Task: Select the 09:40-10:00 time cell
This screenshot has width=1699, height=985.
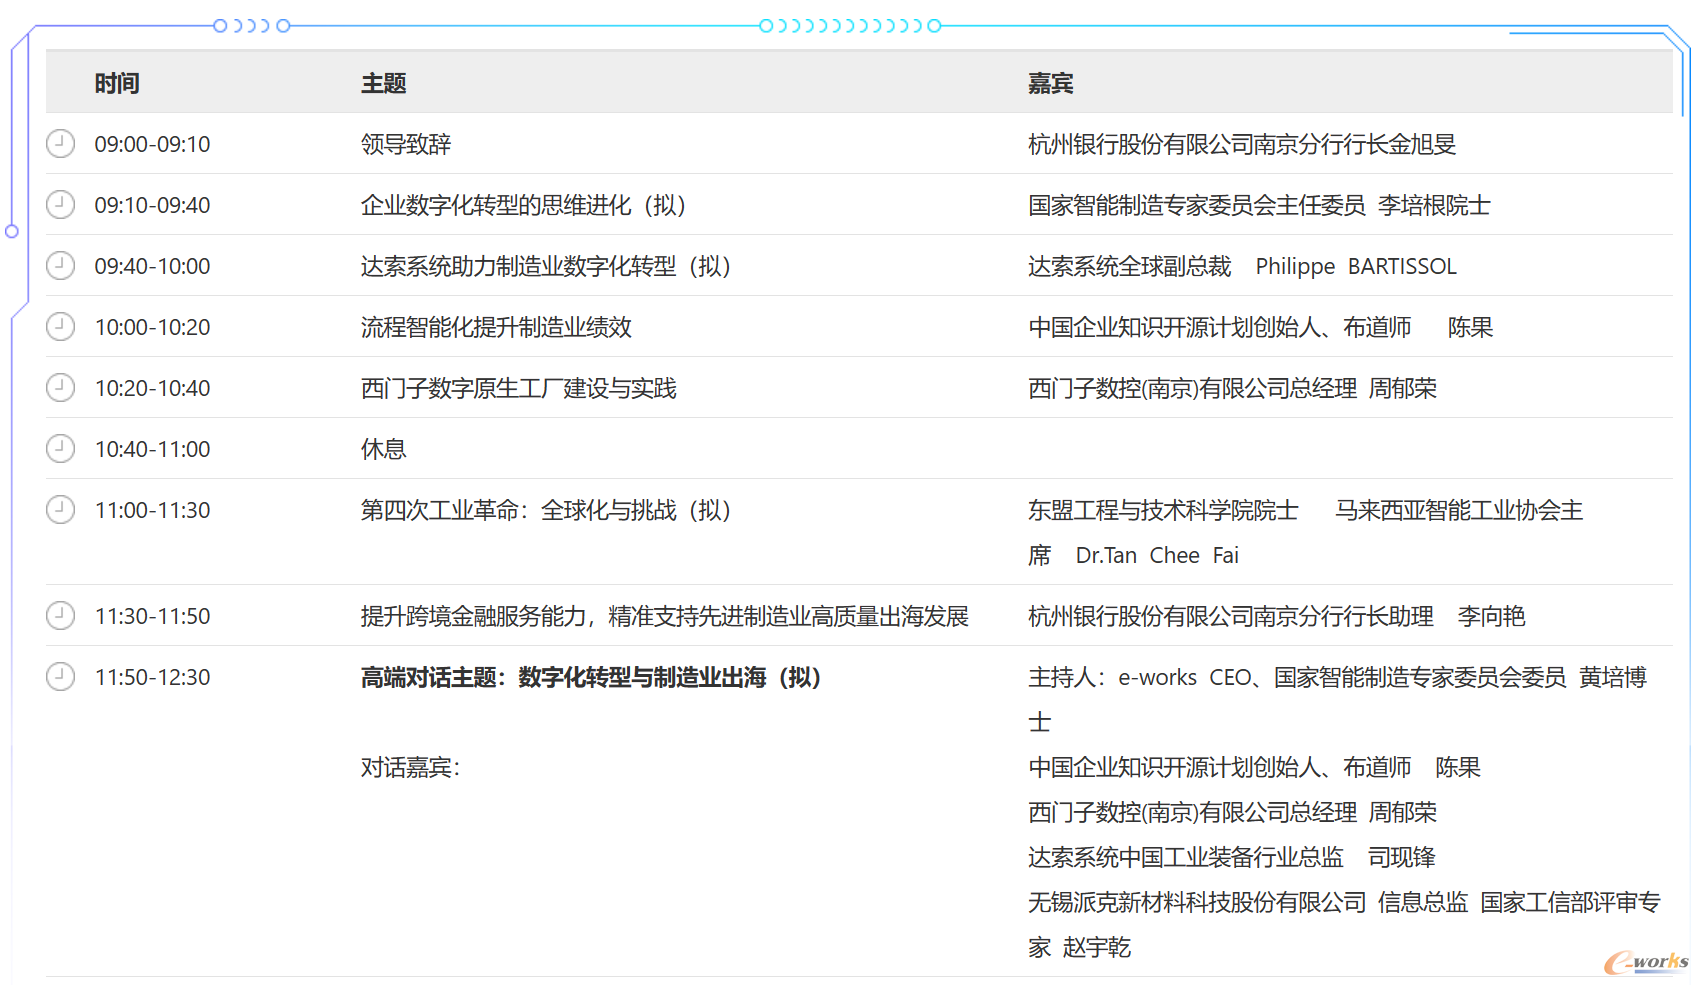Action: click(153, 266)
